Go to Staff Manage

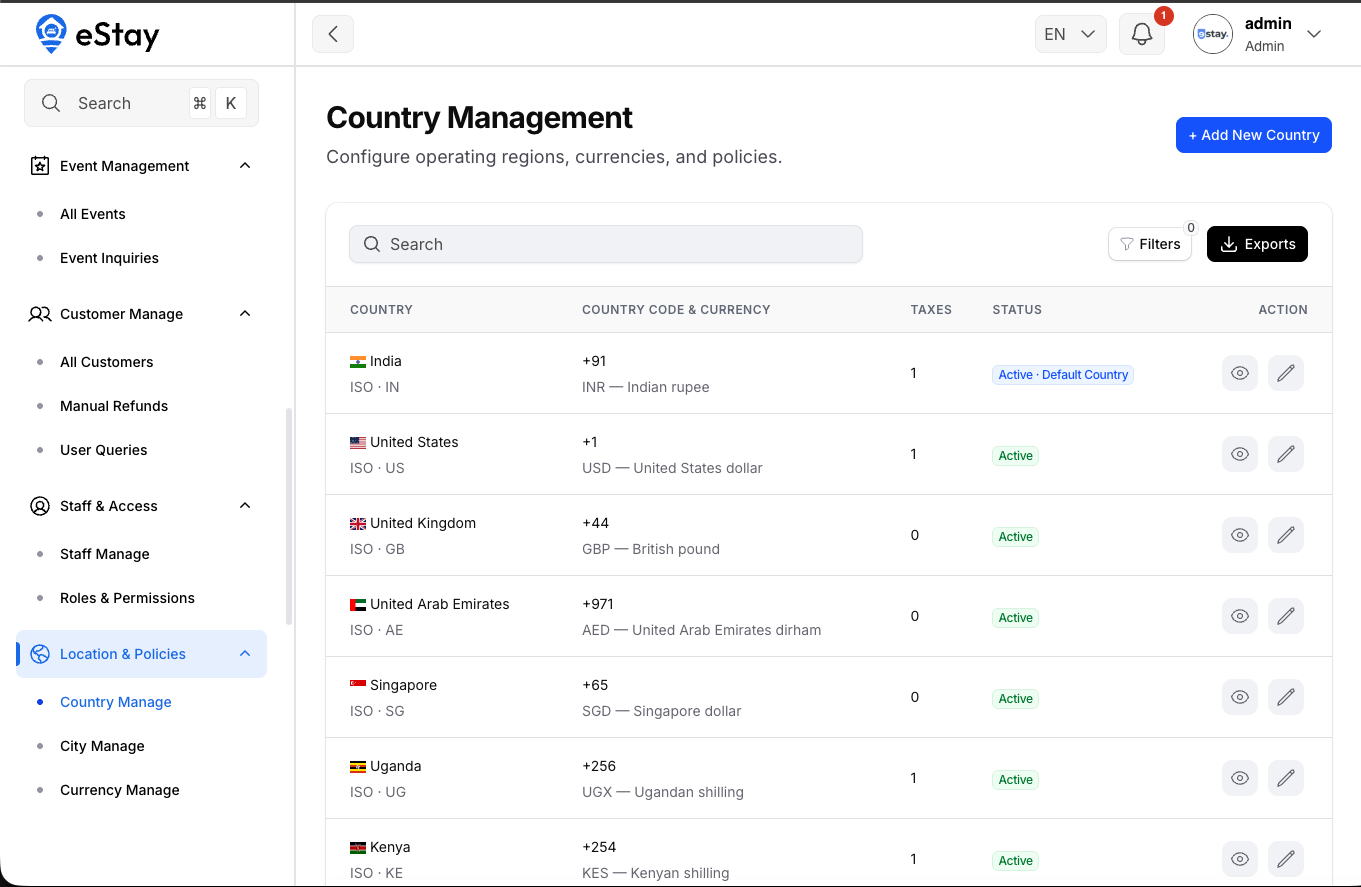point(105,554)
